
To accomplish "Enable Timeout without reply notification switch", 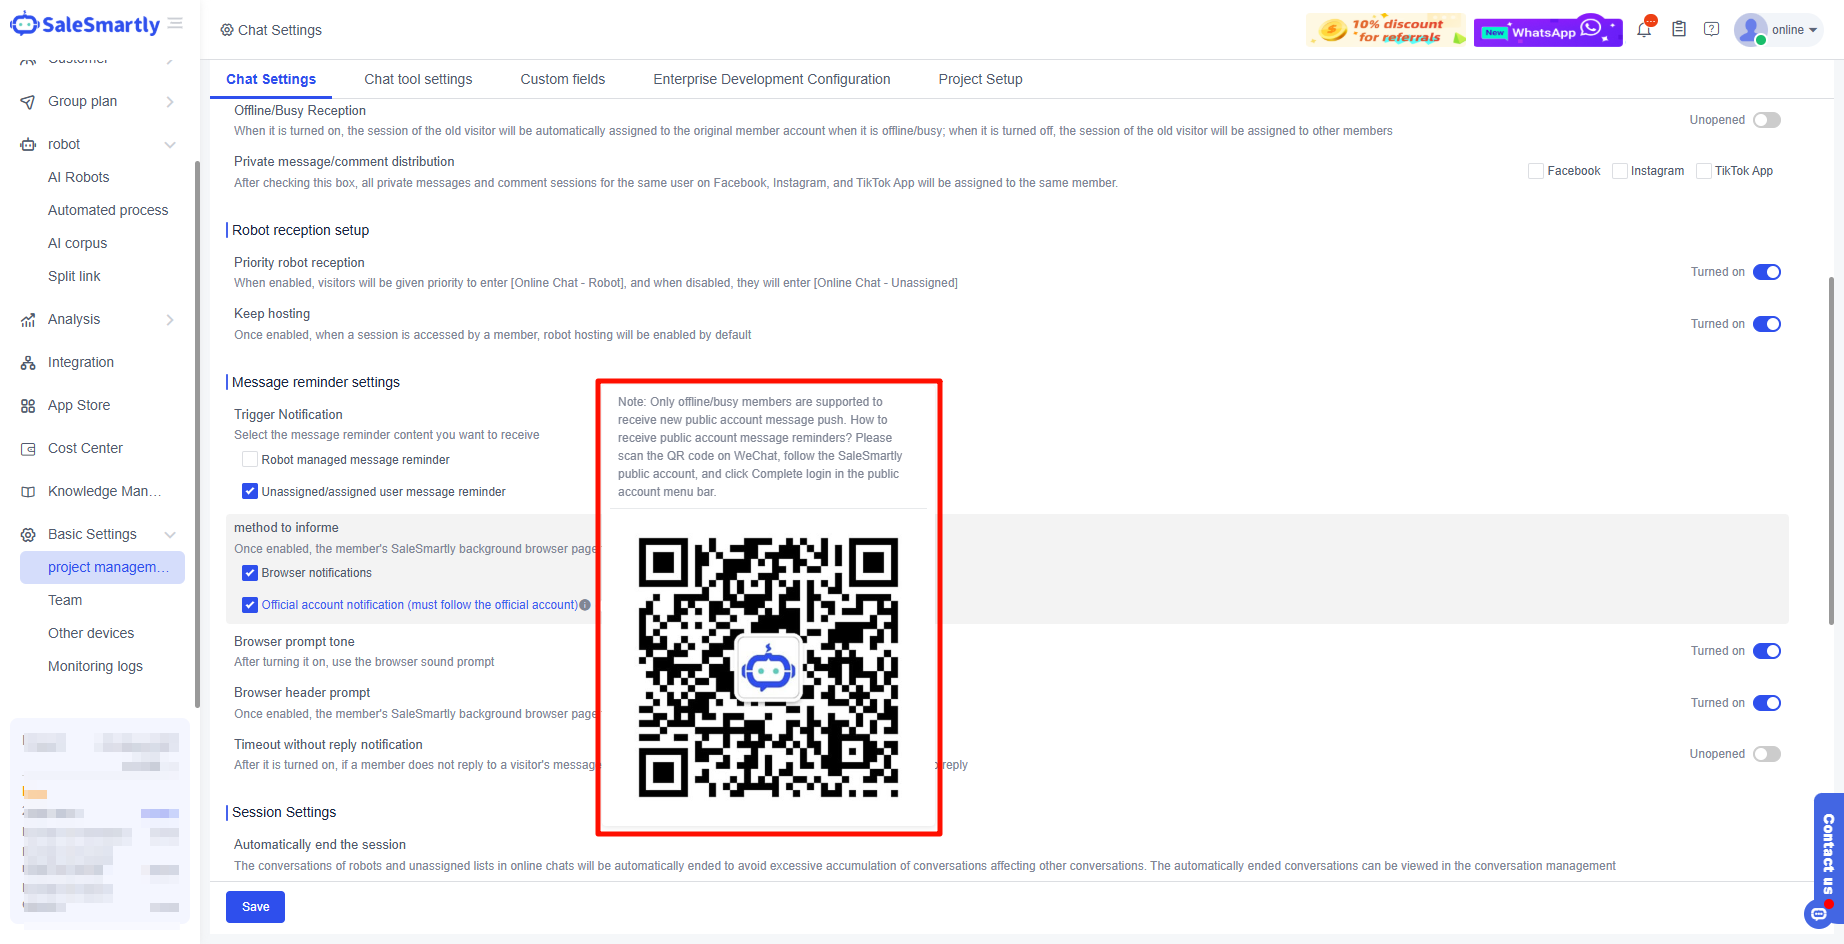I will (x=1767, y=754).
